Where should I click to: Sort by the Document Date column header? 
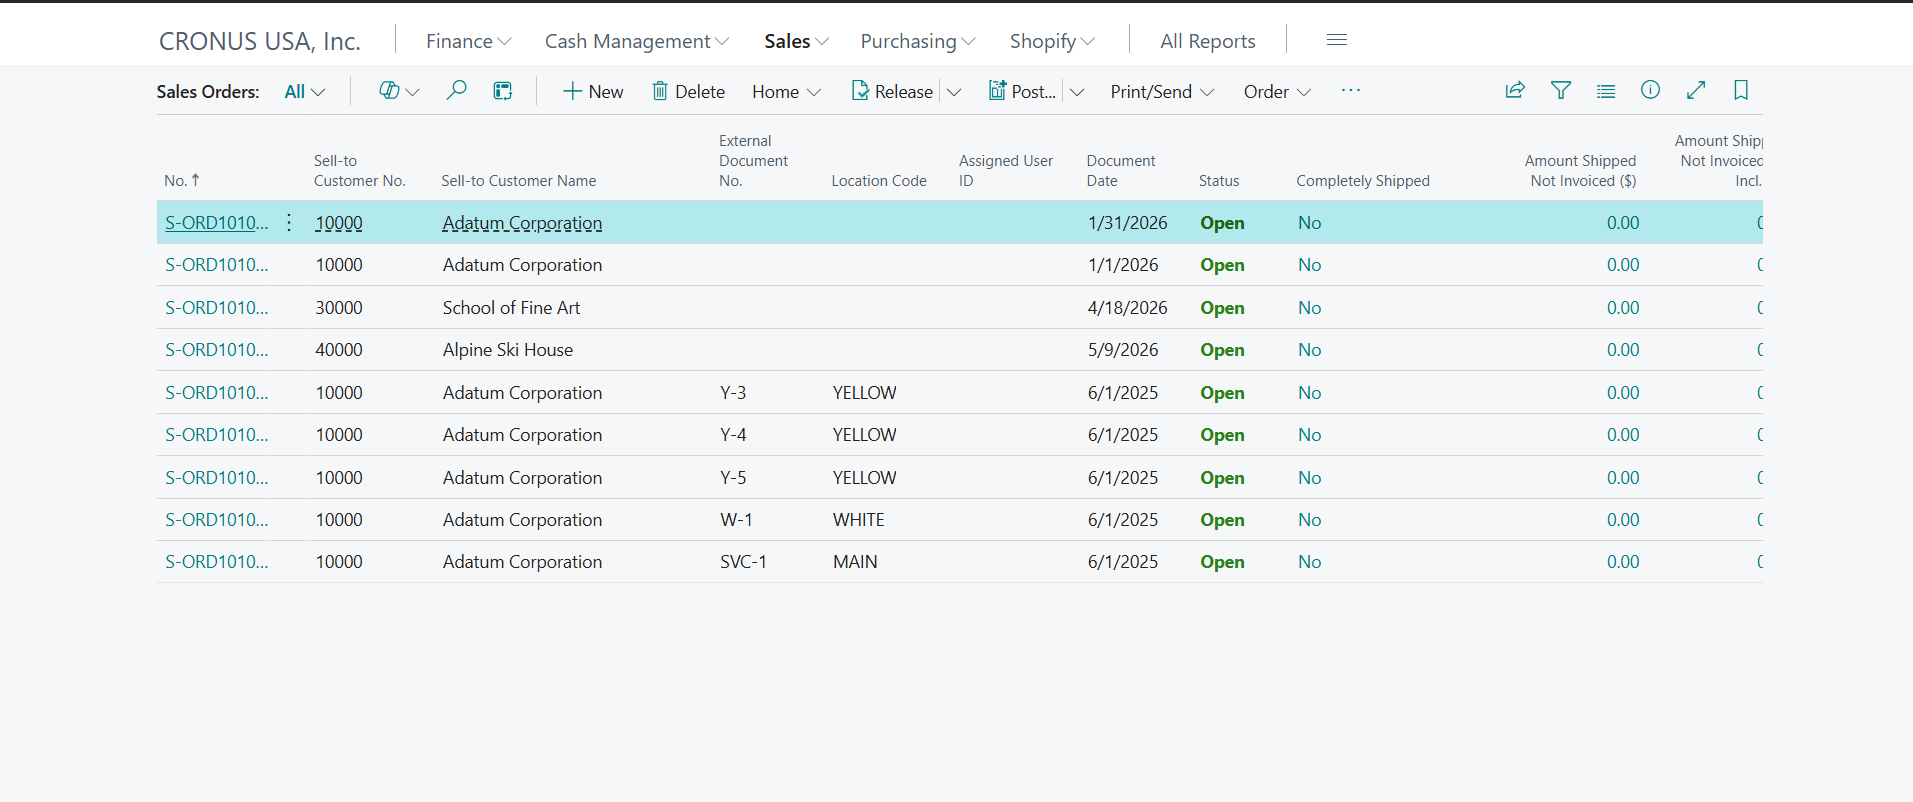[1120, 170]
